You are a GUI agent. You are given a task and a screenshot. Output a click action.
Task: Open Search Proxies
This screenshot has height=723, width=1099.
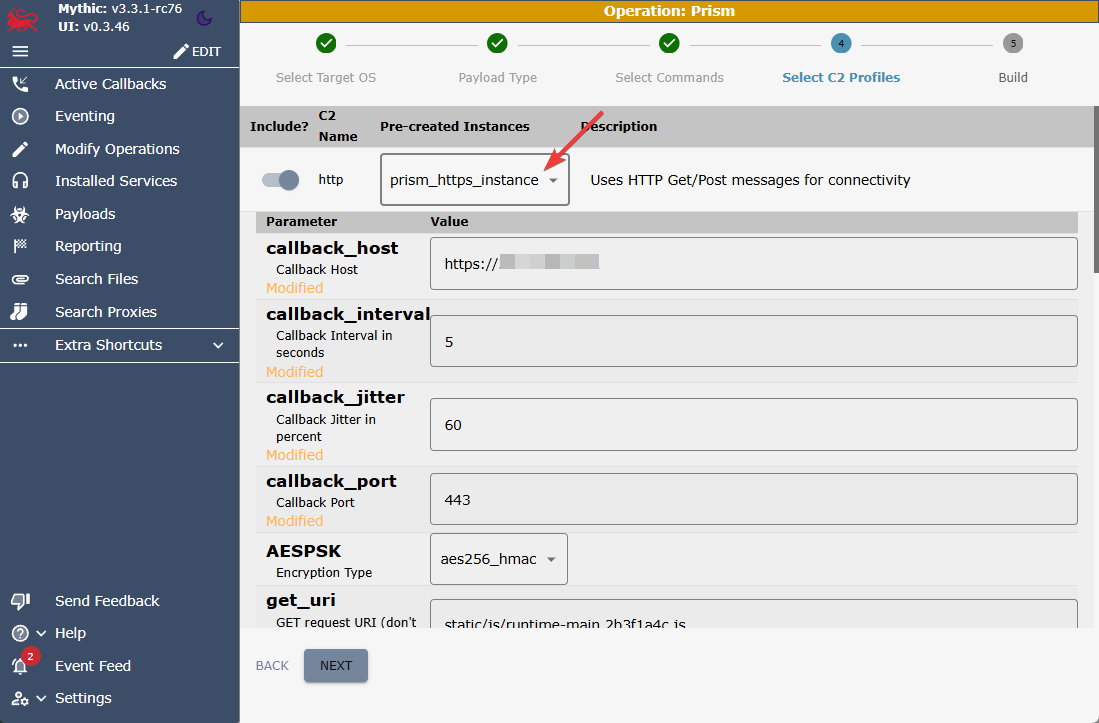click(106, 312)
